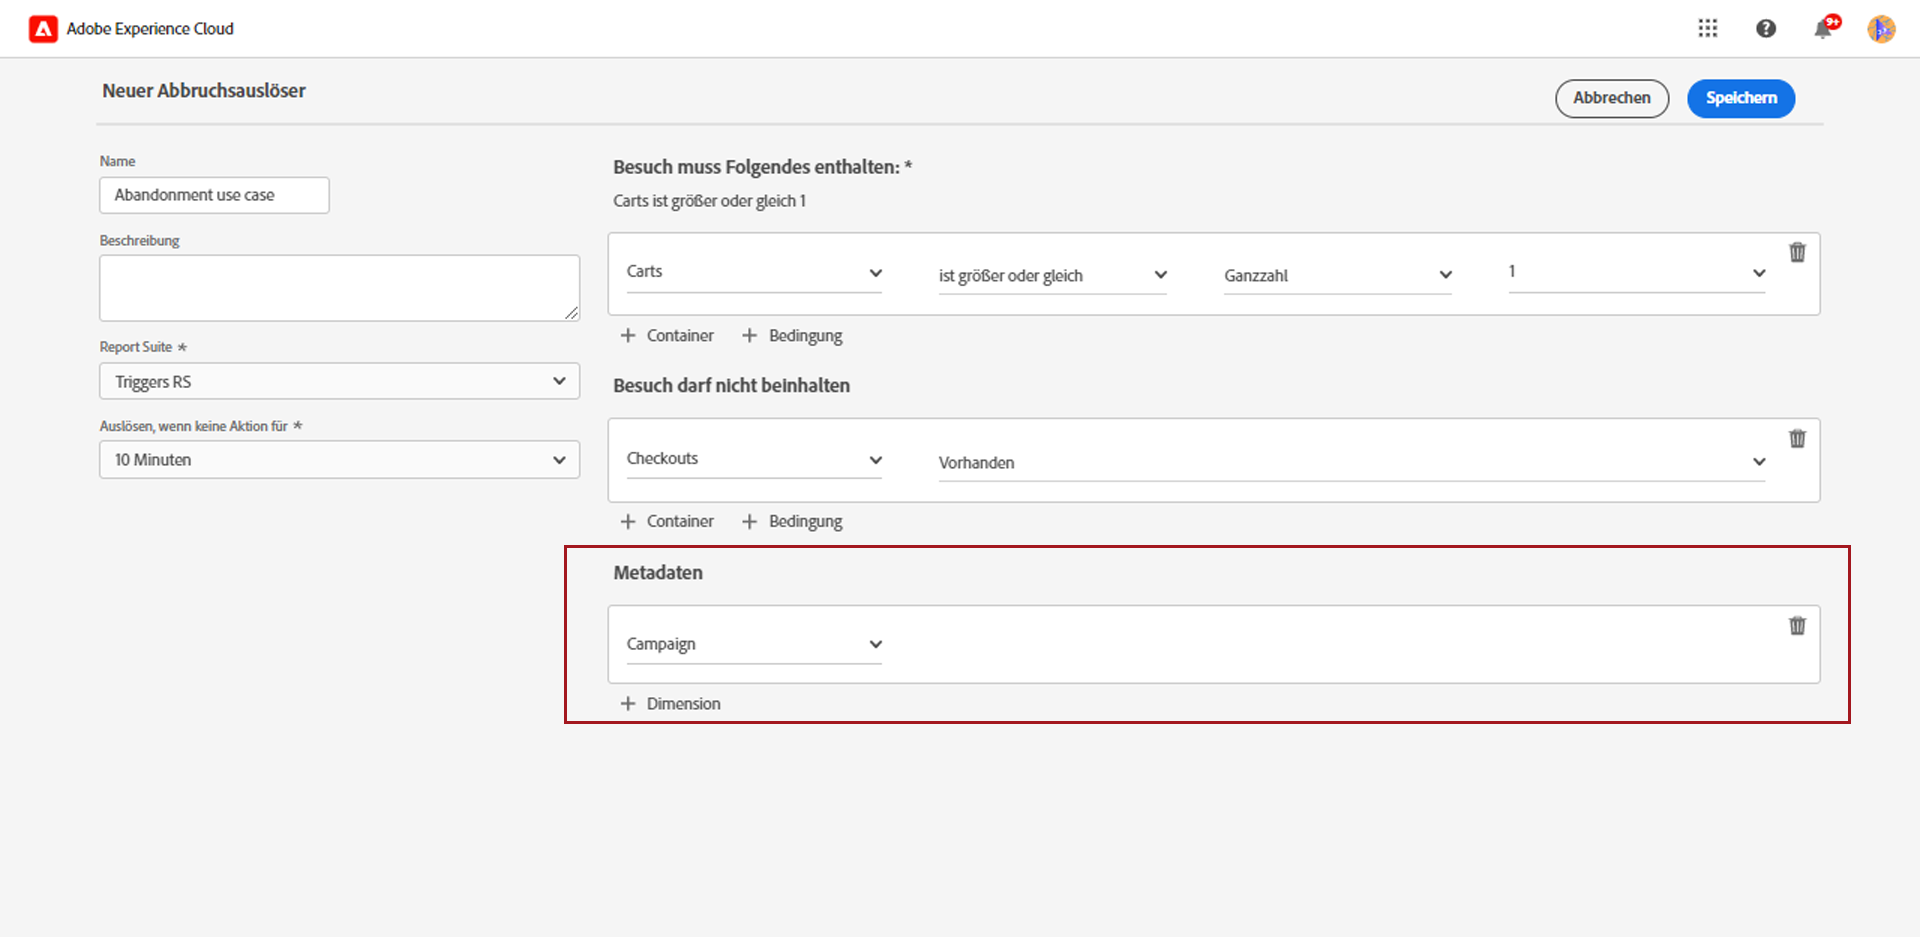Open the Campaign dimension dropdown

[754, 644]
